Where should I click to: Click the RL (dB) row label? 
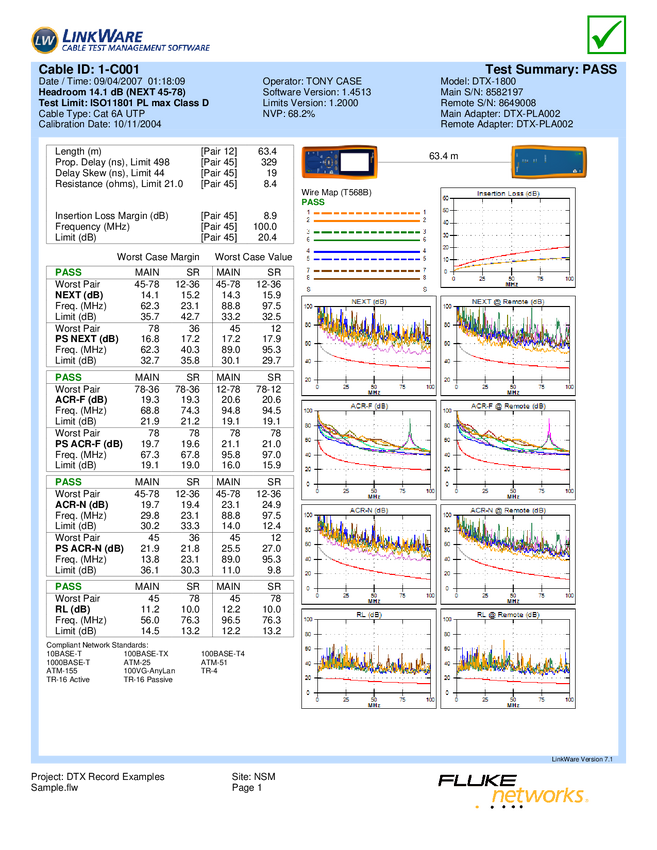[73, 609]
